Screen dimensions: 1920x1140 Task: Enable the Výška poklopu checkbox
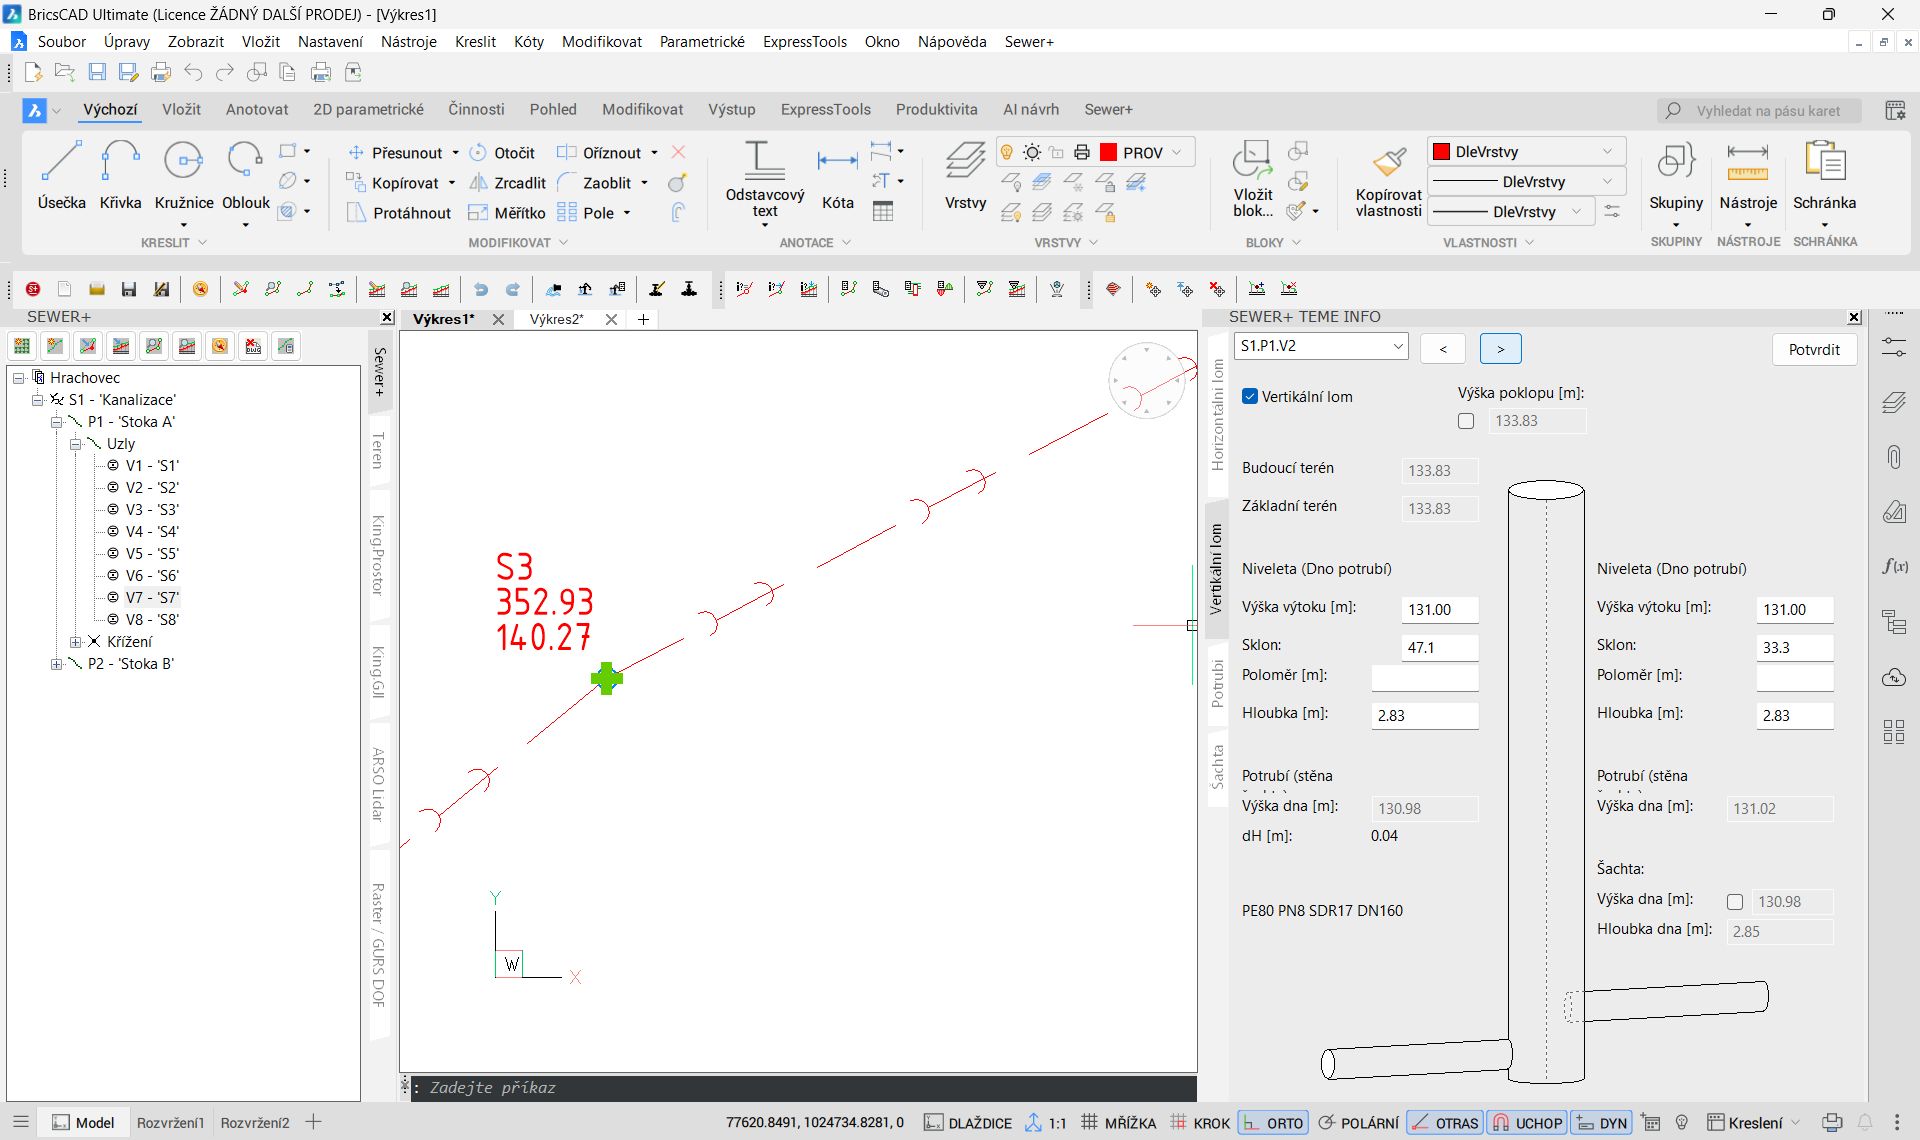(x=1466, y=421)
